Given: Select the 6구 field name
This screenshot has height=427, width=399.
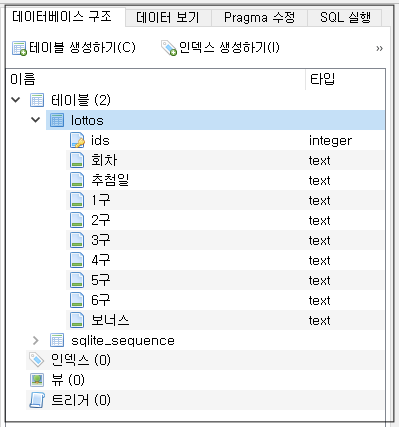Looking at the screenshot, I should coord(100,300).
